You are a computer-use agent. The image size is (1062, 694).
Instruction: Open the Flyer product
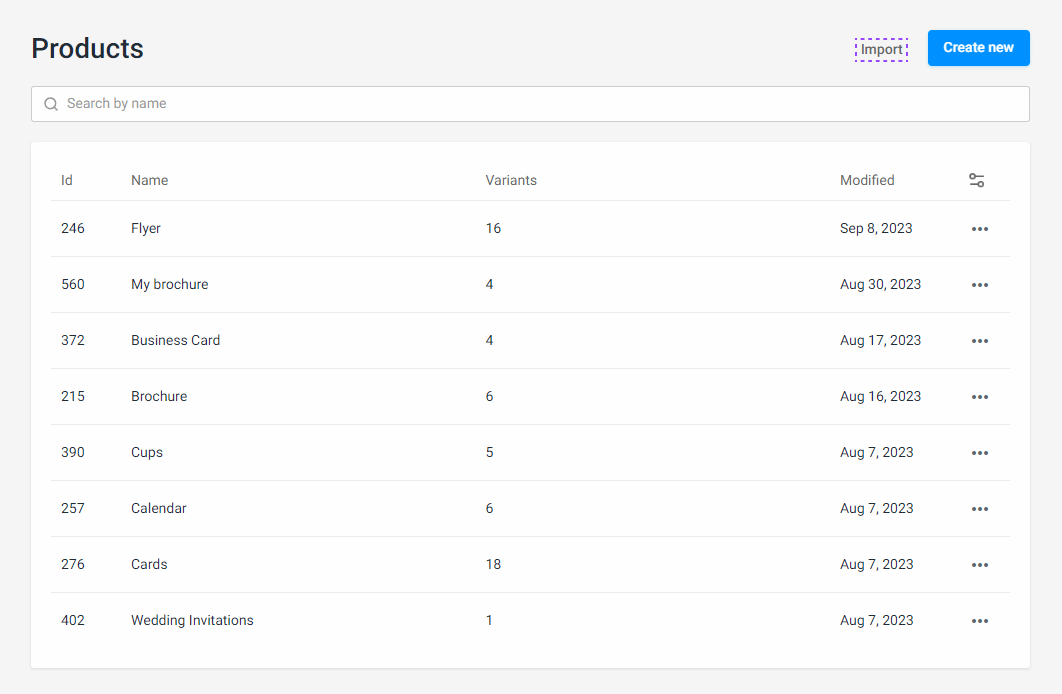click(146, 228)
